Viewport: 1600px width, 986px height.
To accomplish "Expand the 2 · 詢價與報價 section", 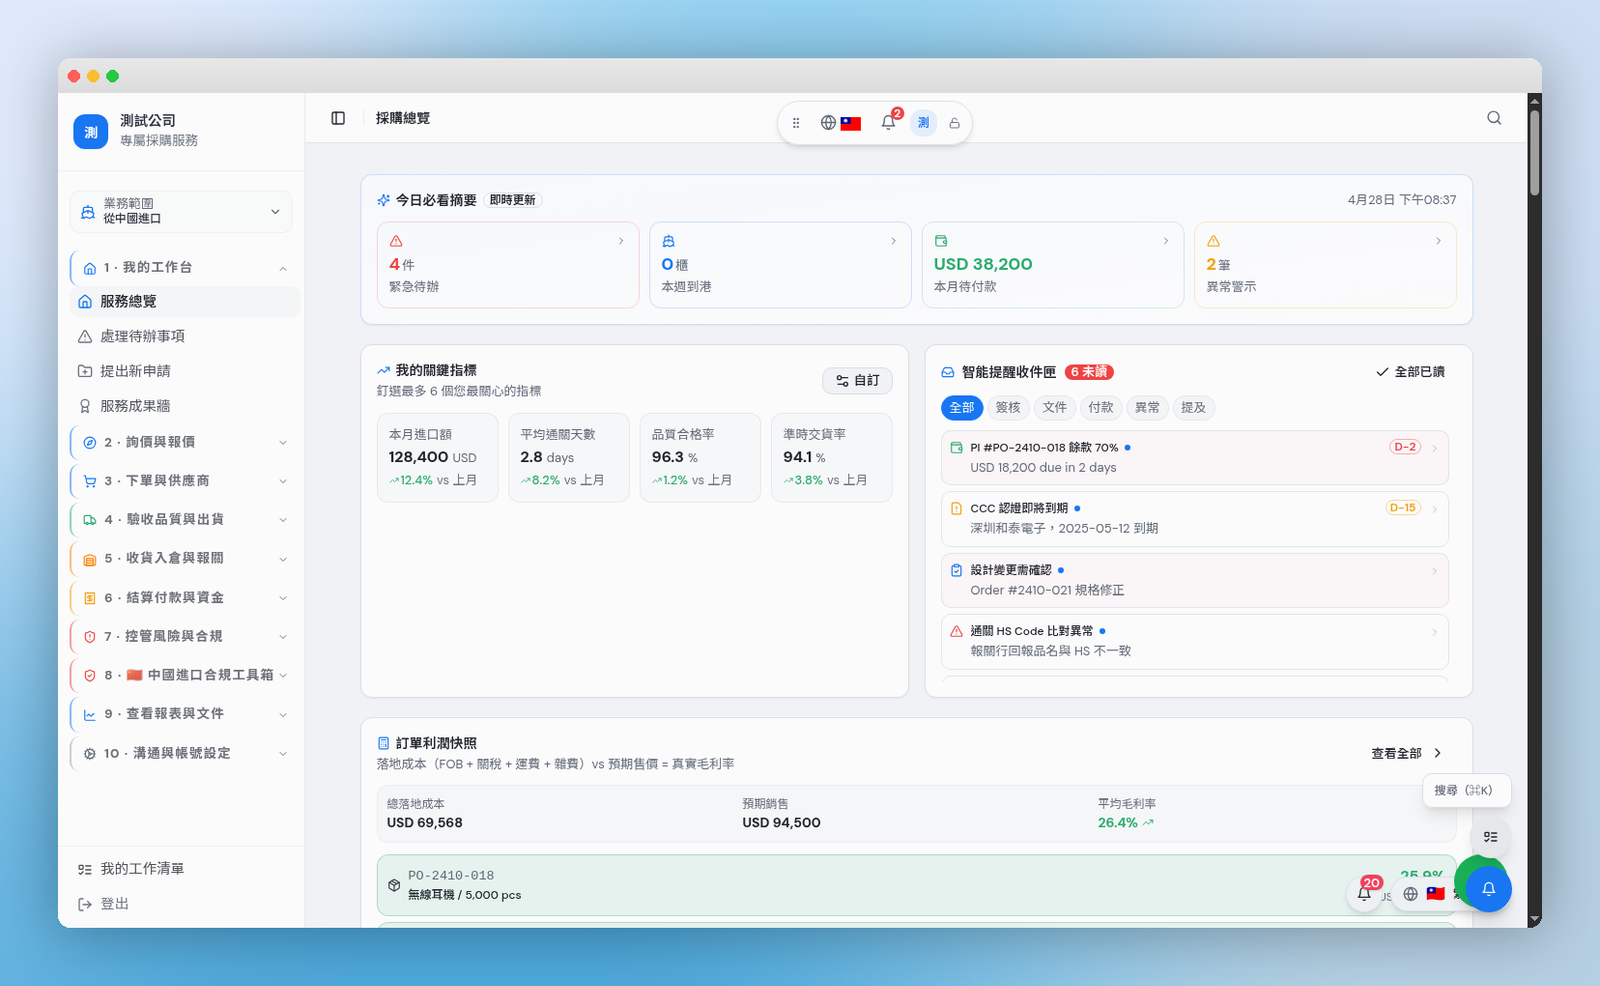I will (x=181, y=442).
